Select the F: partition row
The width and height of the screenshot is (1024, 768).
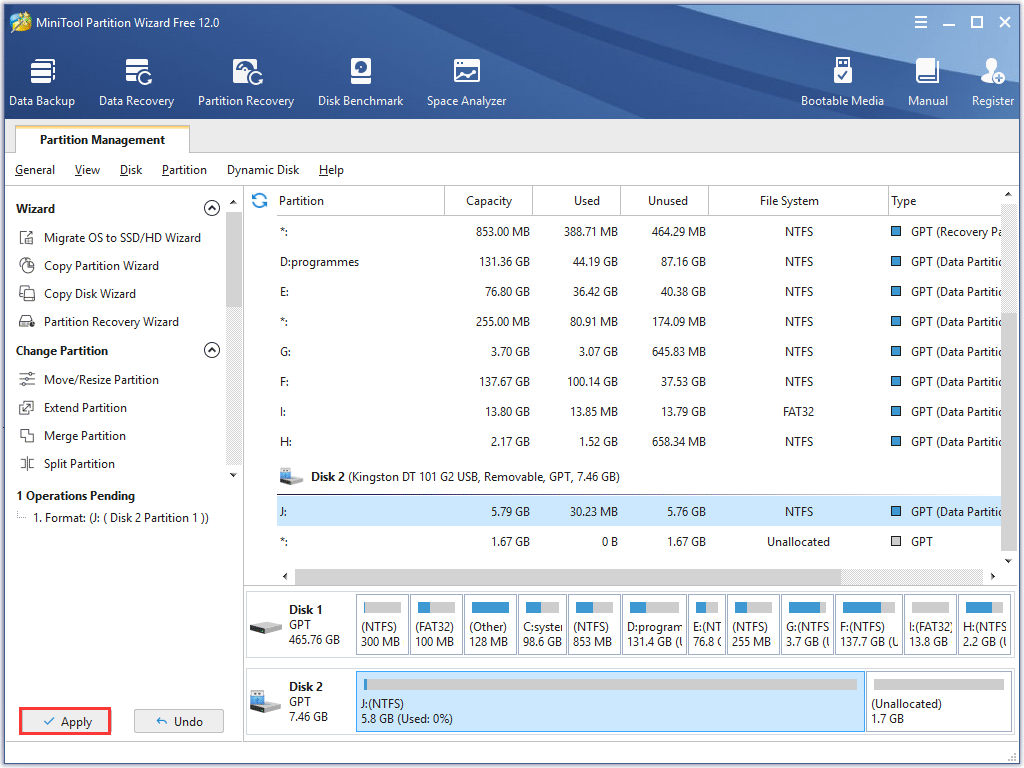click(x=639, y=382)
